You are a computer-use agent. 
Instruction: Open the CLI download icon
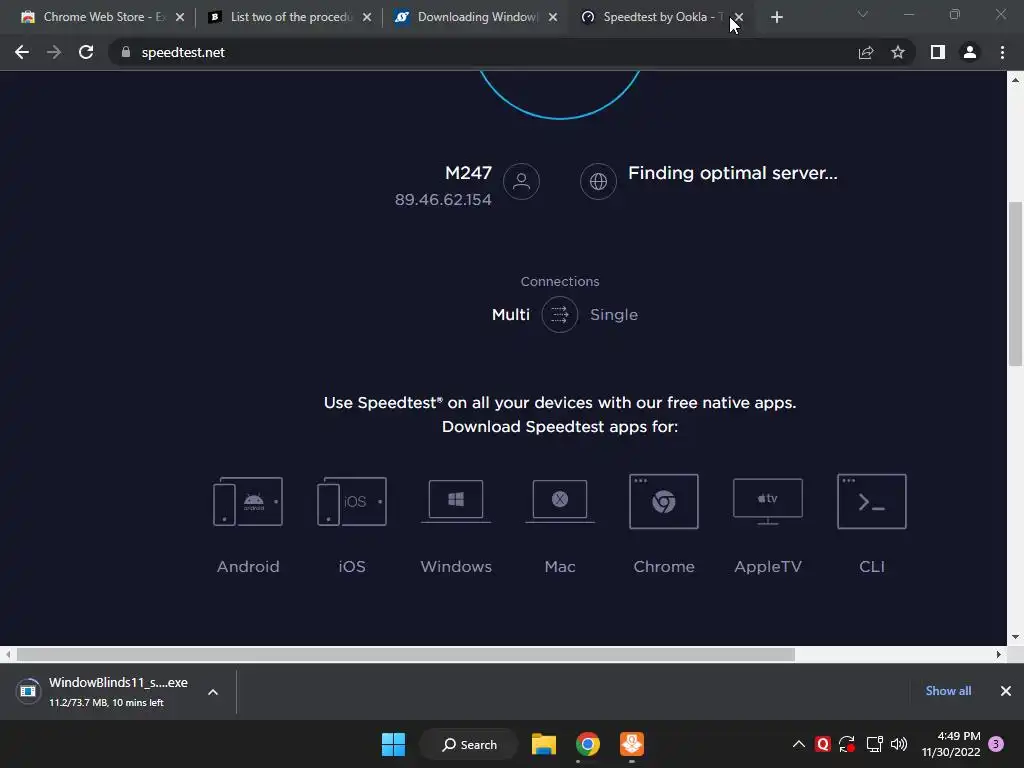872,502
